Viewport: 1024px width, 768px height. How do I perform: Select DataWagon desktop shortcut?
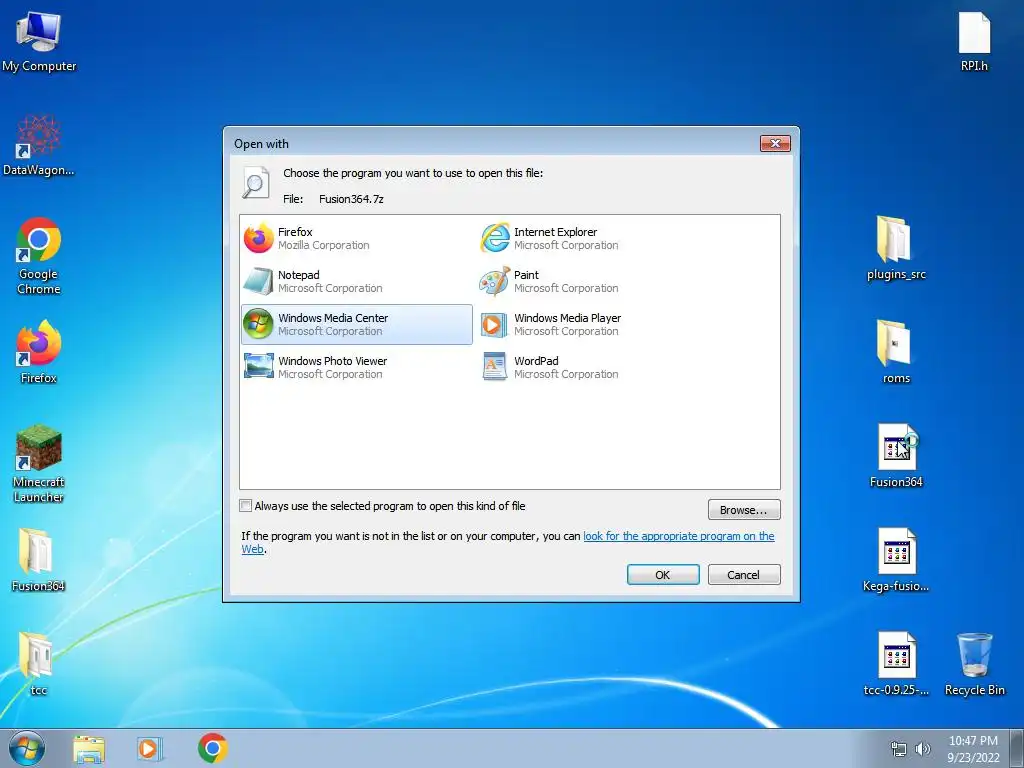[x=39, y=145]
